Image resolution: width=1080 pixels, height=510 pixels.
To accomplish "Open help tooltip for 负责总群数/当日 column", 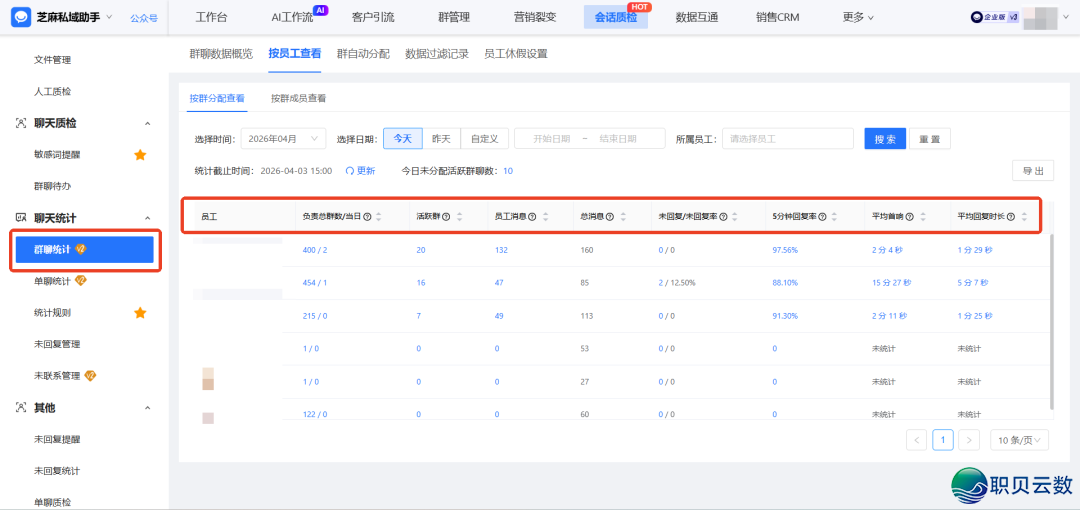I will pyautogui.click(x=367, y=216).
